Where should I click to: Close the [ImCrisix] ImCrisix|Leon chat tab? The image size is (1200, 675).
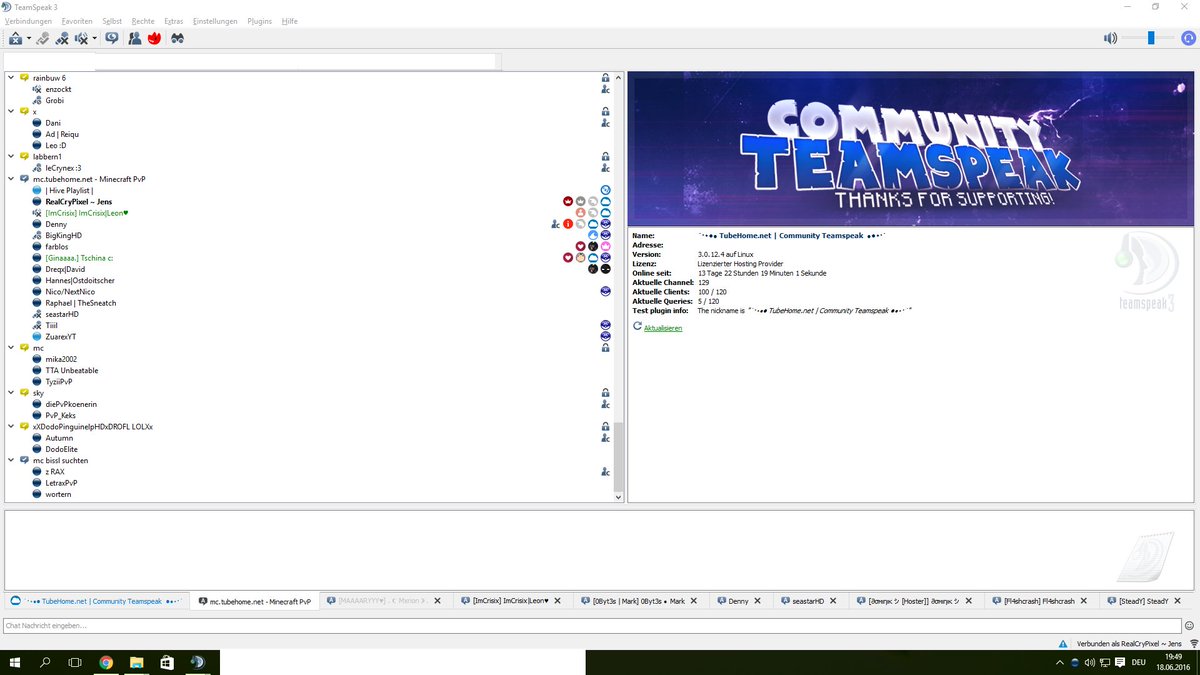pos(558,601)
